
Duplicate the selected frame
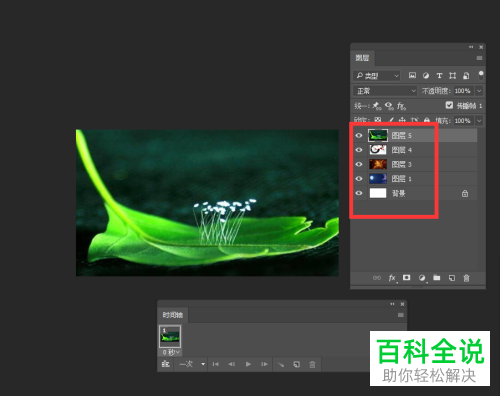click(x=296, y=364)
